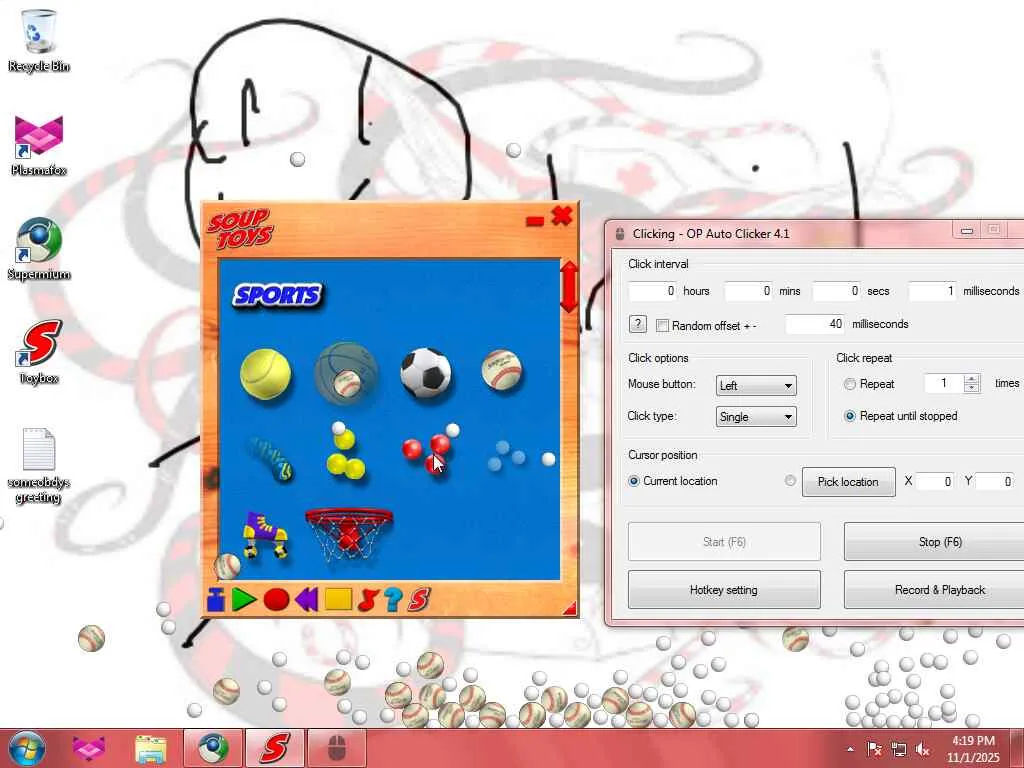Screen dimensions: 1024x768
Task: Click the Stop (F6) button
Action: (940, 541)
